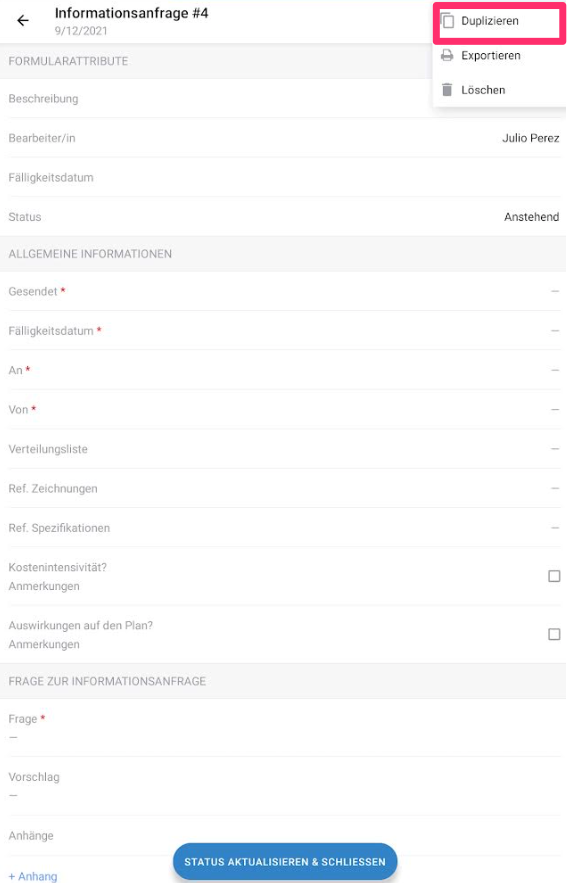This screenshot has width=567, height=883.
Task: Click the Exportieren printer icon
Action: pos(447,55)
